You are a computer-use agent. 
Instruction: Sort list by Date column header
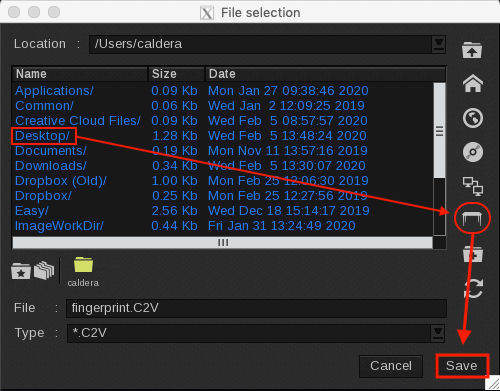(x=325, y=74)
